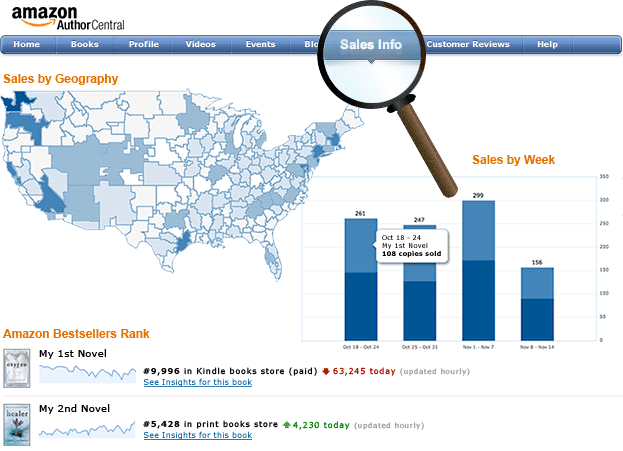The height and width of the screenshot is (451, 623).
Task: Click the Nov 8 - Nov 14 bar labeled 156
Action: [x=537, y=304]
